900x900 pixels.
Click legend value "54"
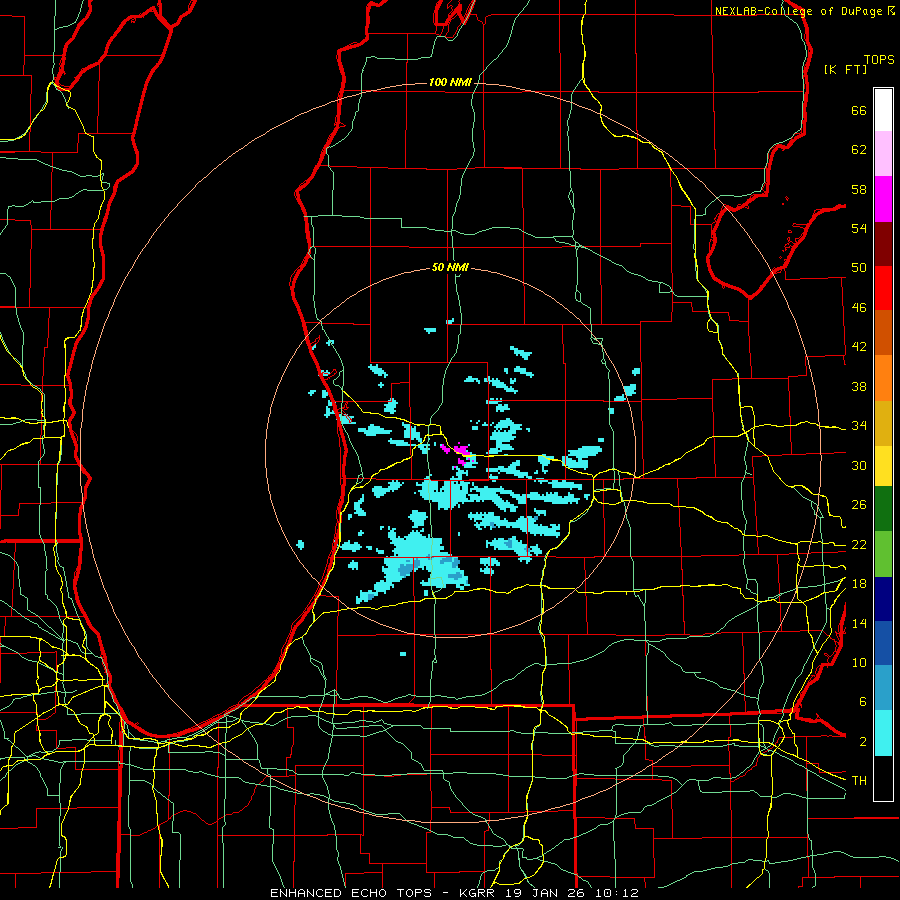coord(859,228)
